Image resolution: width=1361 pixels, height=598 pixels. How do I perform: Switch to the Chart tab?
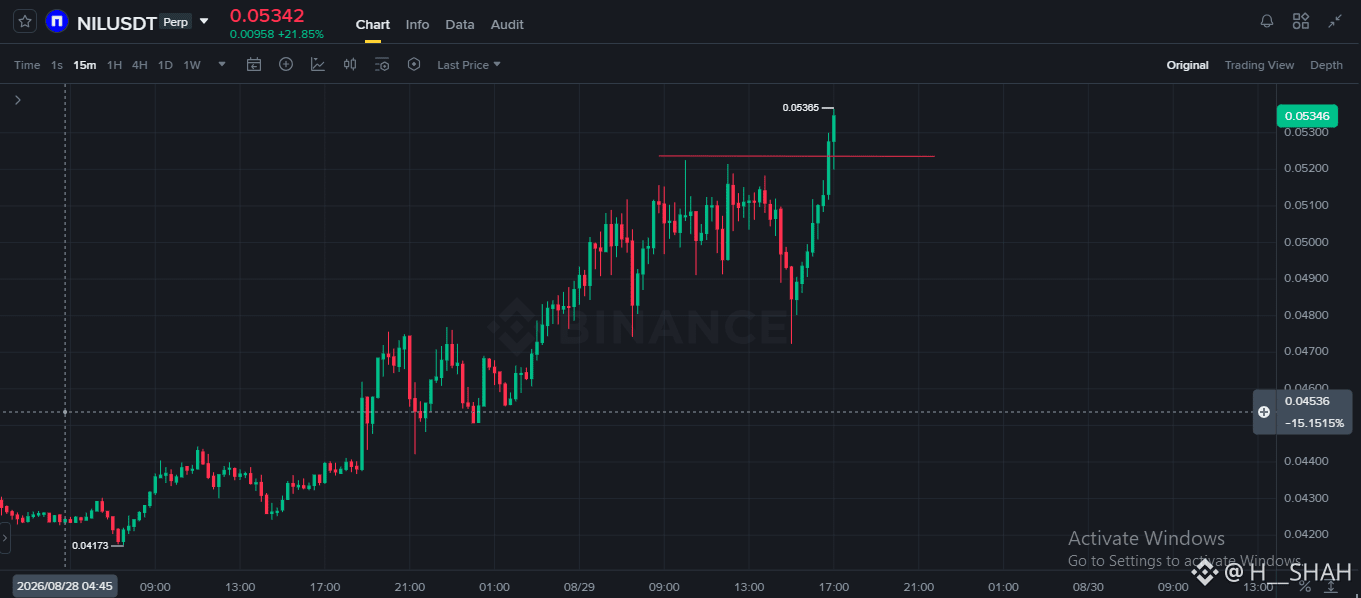(373, 24)
